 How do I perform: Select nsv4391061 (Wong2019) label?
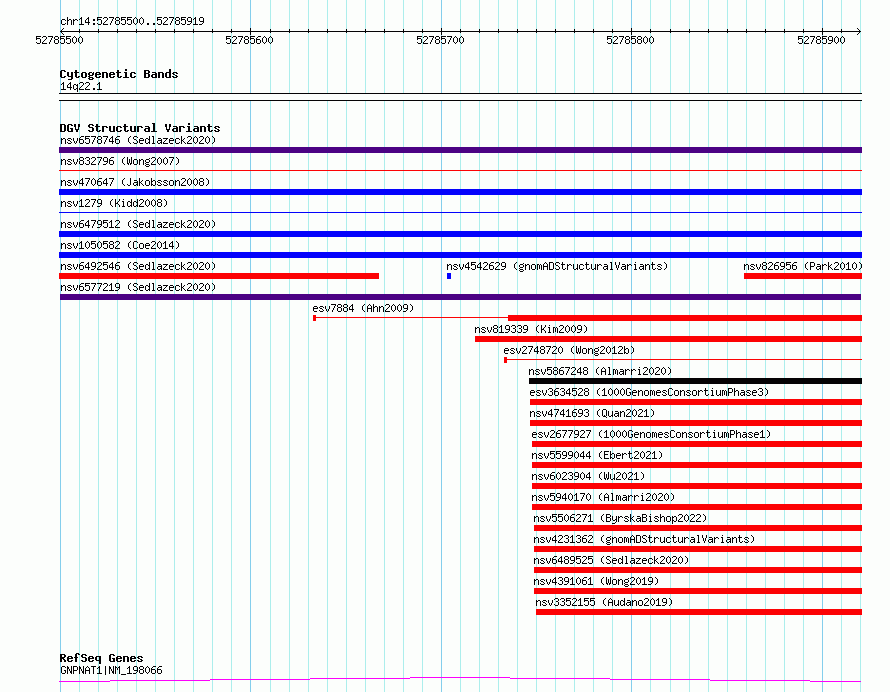click(597, 581)
